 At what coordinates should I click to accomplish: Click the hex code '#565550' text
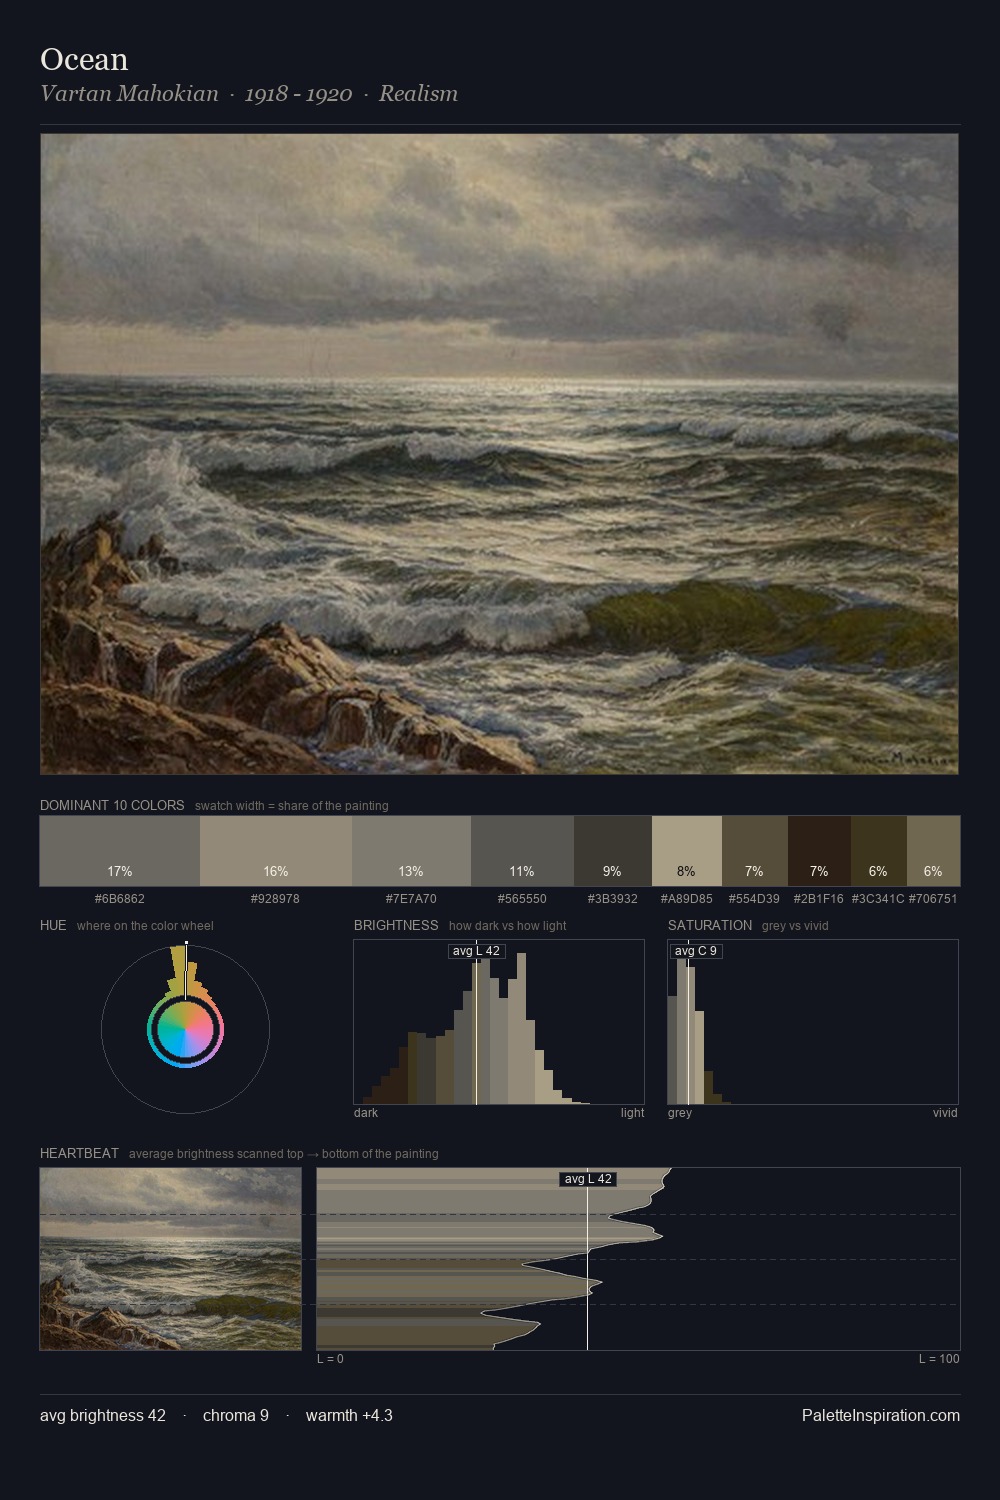point(522,899)
